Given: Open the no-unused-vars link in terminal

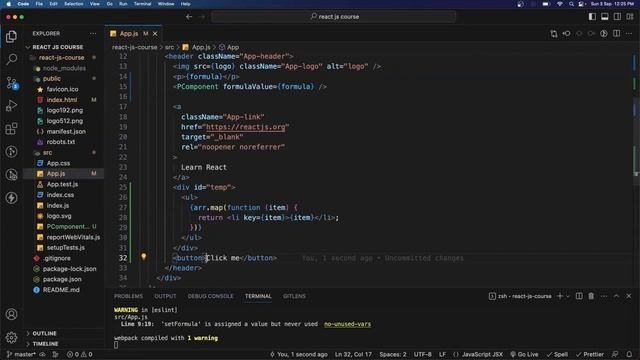Looking at the screenshot, I should pos(347,324).
